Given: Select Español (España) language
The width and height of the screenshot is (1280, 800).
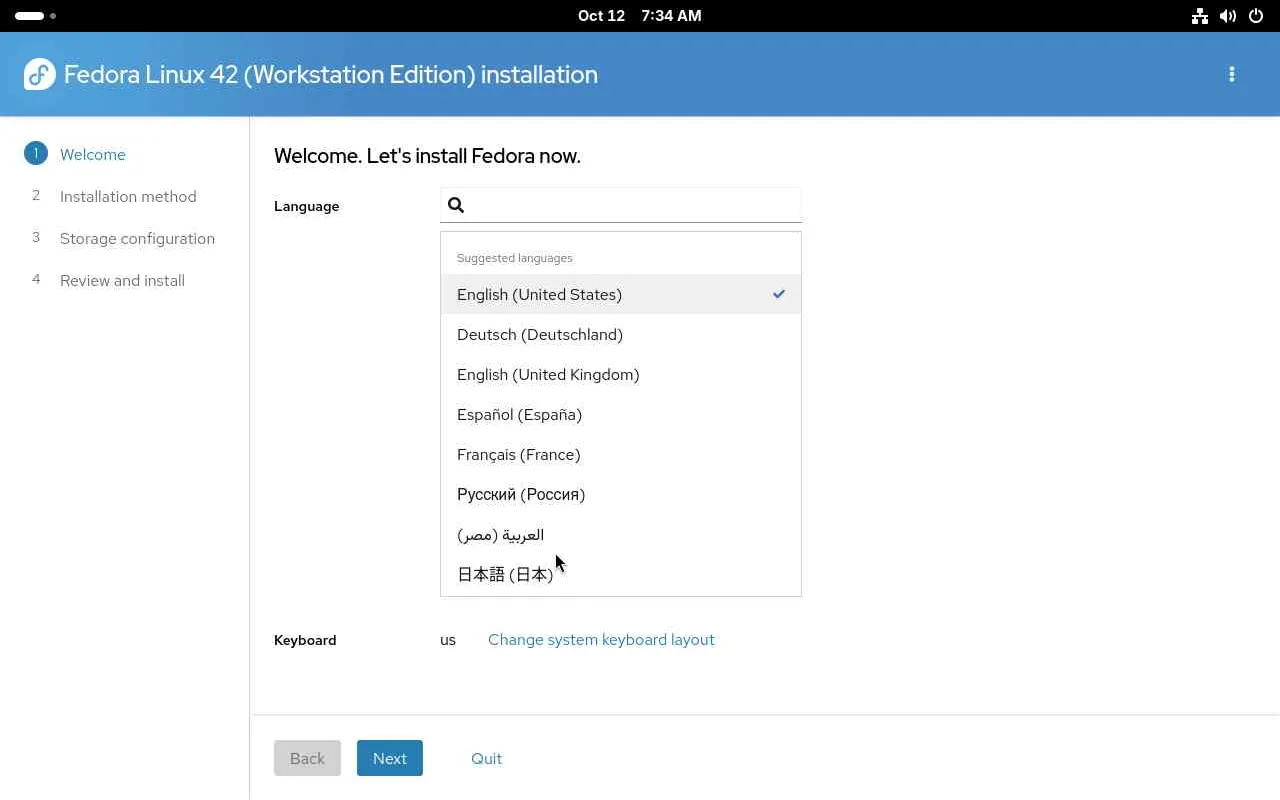Looking at the screenshot, I should (x=519, y=414).
